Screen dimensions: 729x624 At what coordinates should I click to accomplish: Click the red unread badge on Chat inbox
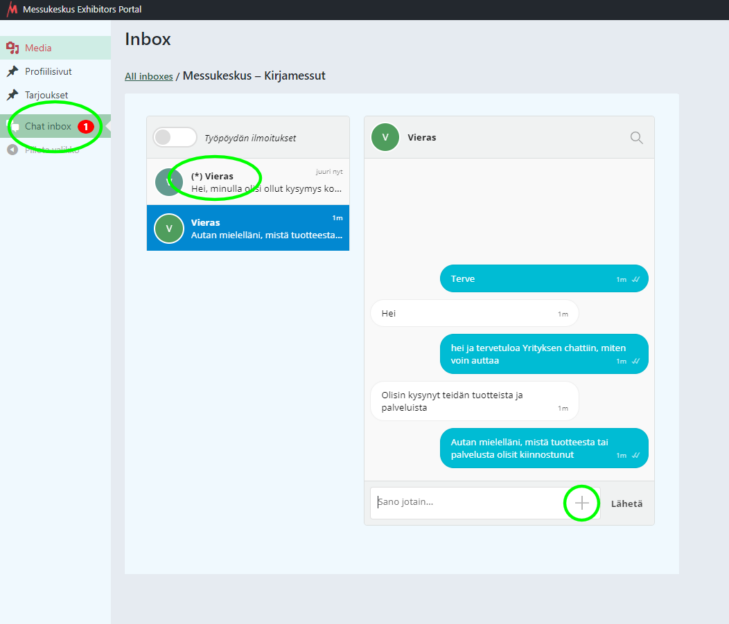pos(85,127)
